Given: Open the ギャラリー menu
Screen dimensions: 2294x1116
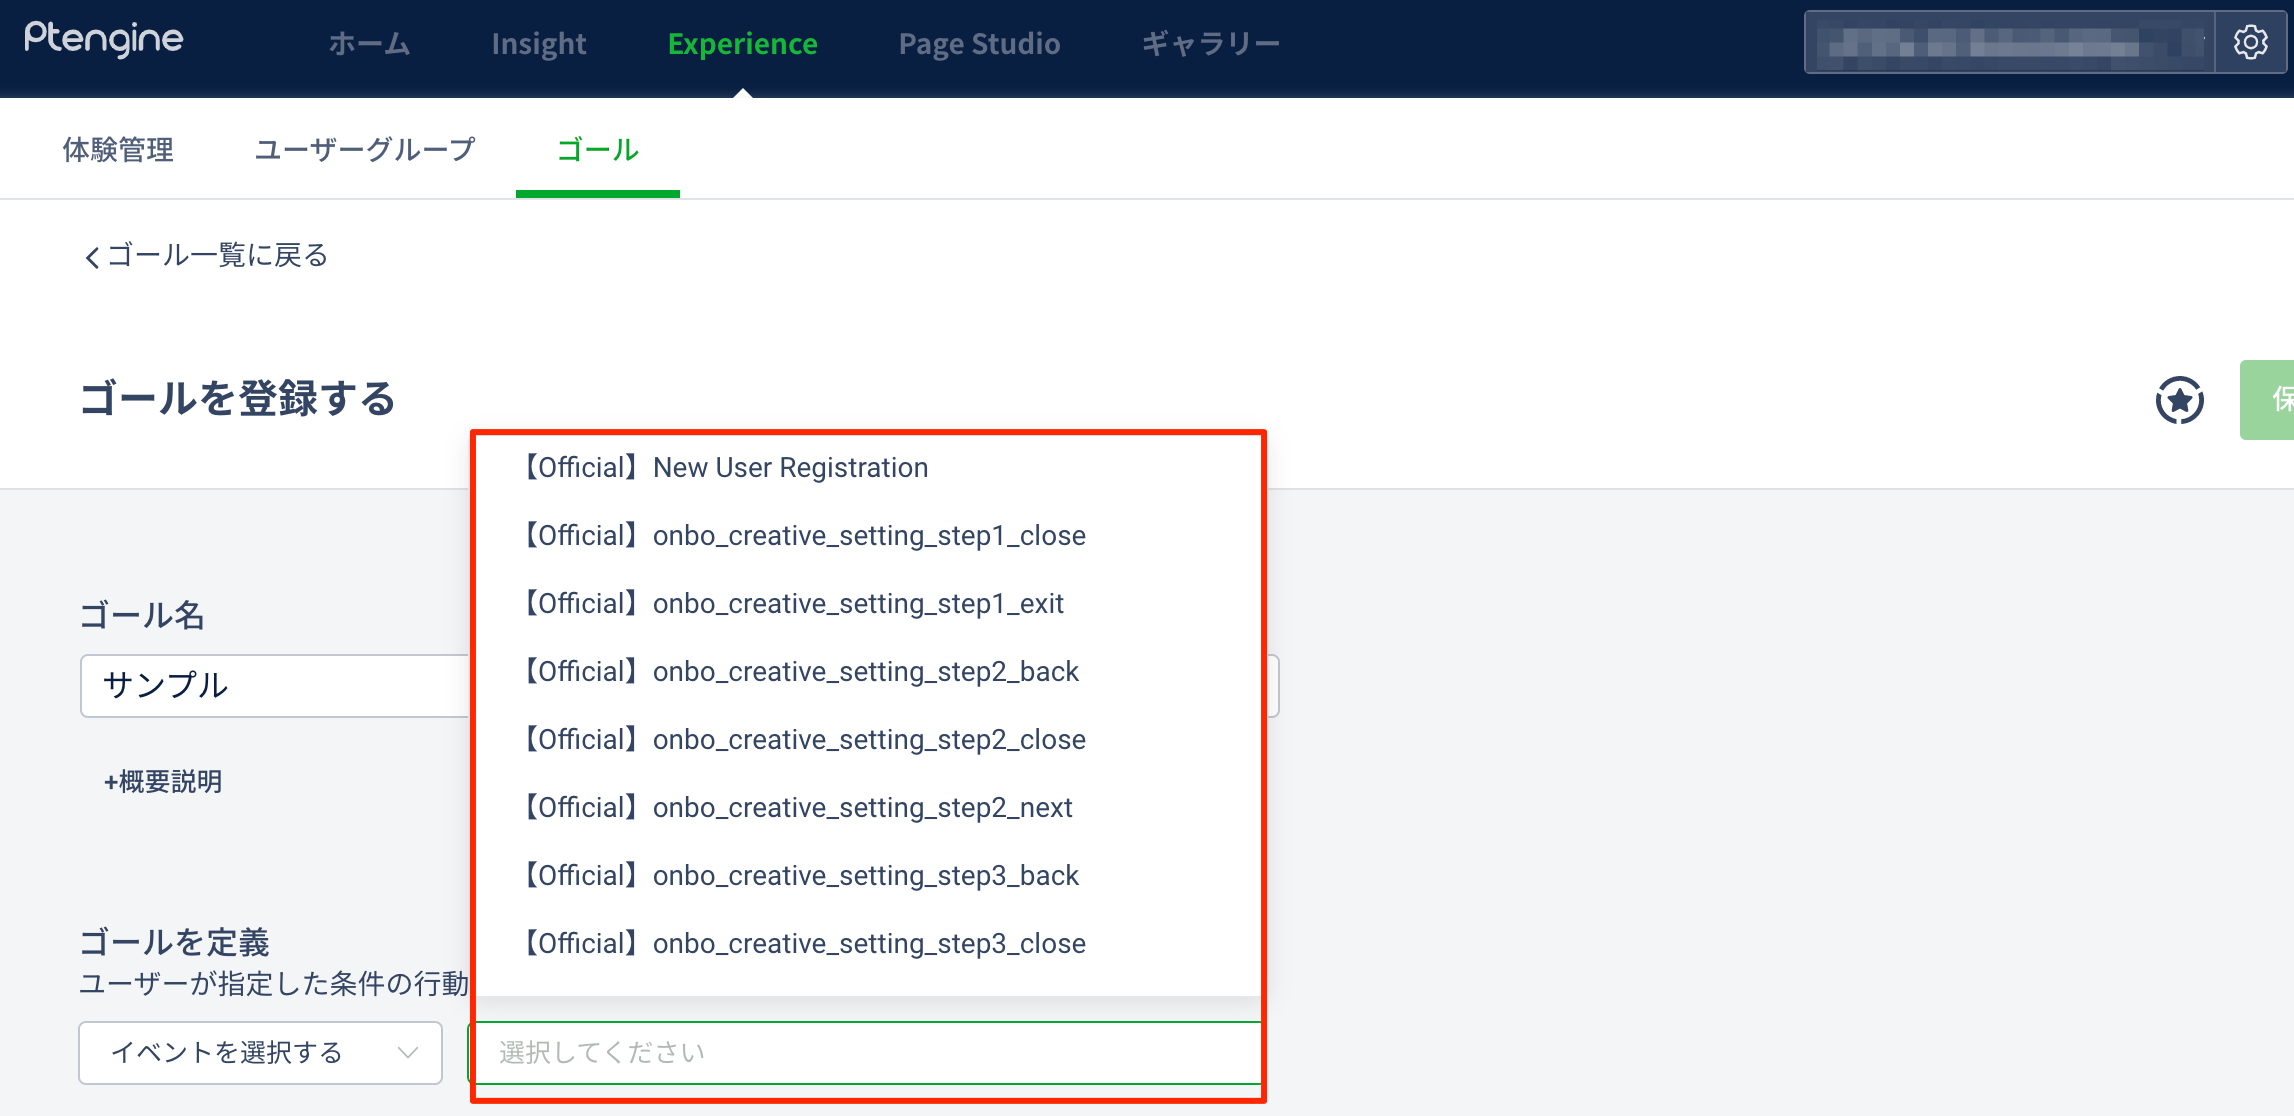Looking at the screenshot, I should 1210,44.
